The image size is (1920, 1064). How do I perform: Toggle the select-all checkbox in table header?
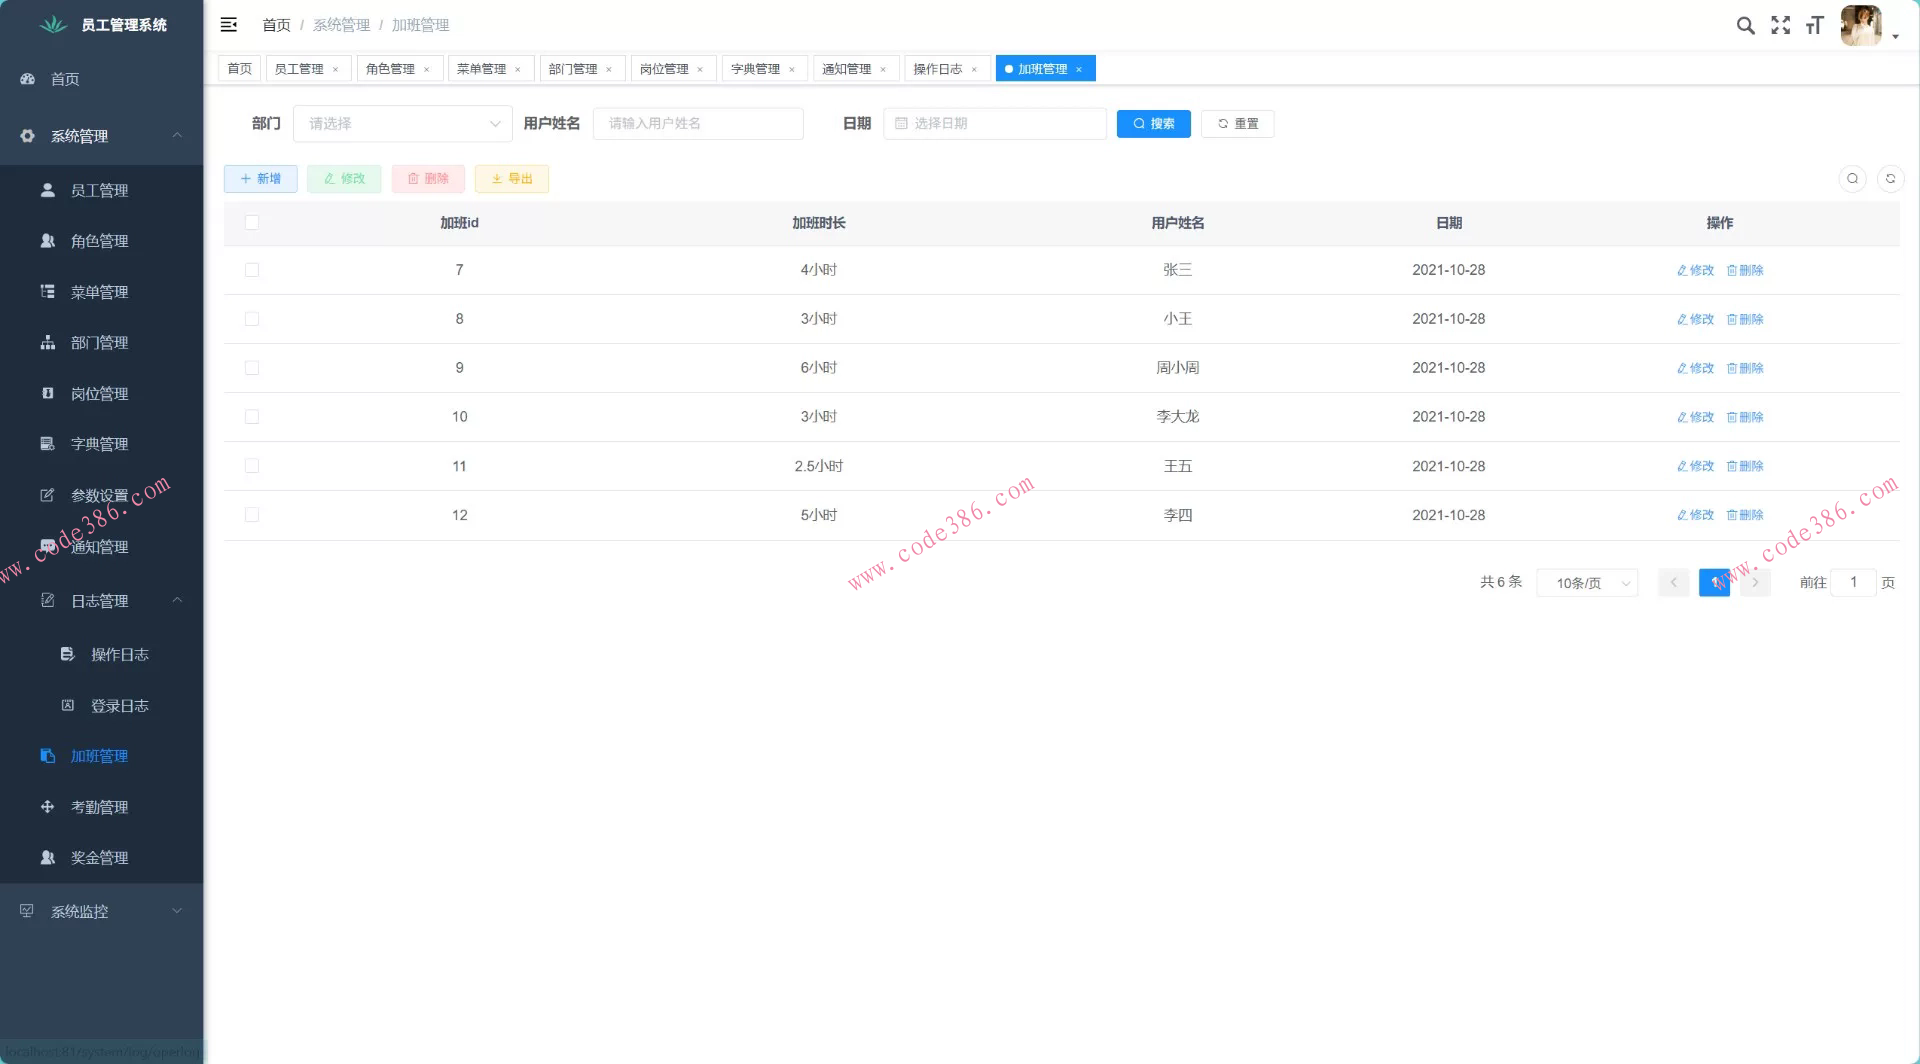252,223
